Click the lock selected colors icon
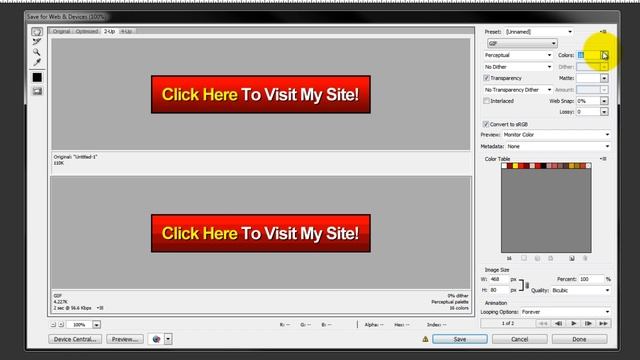This screenshot has width=640, height=360. 551,258
